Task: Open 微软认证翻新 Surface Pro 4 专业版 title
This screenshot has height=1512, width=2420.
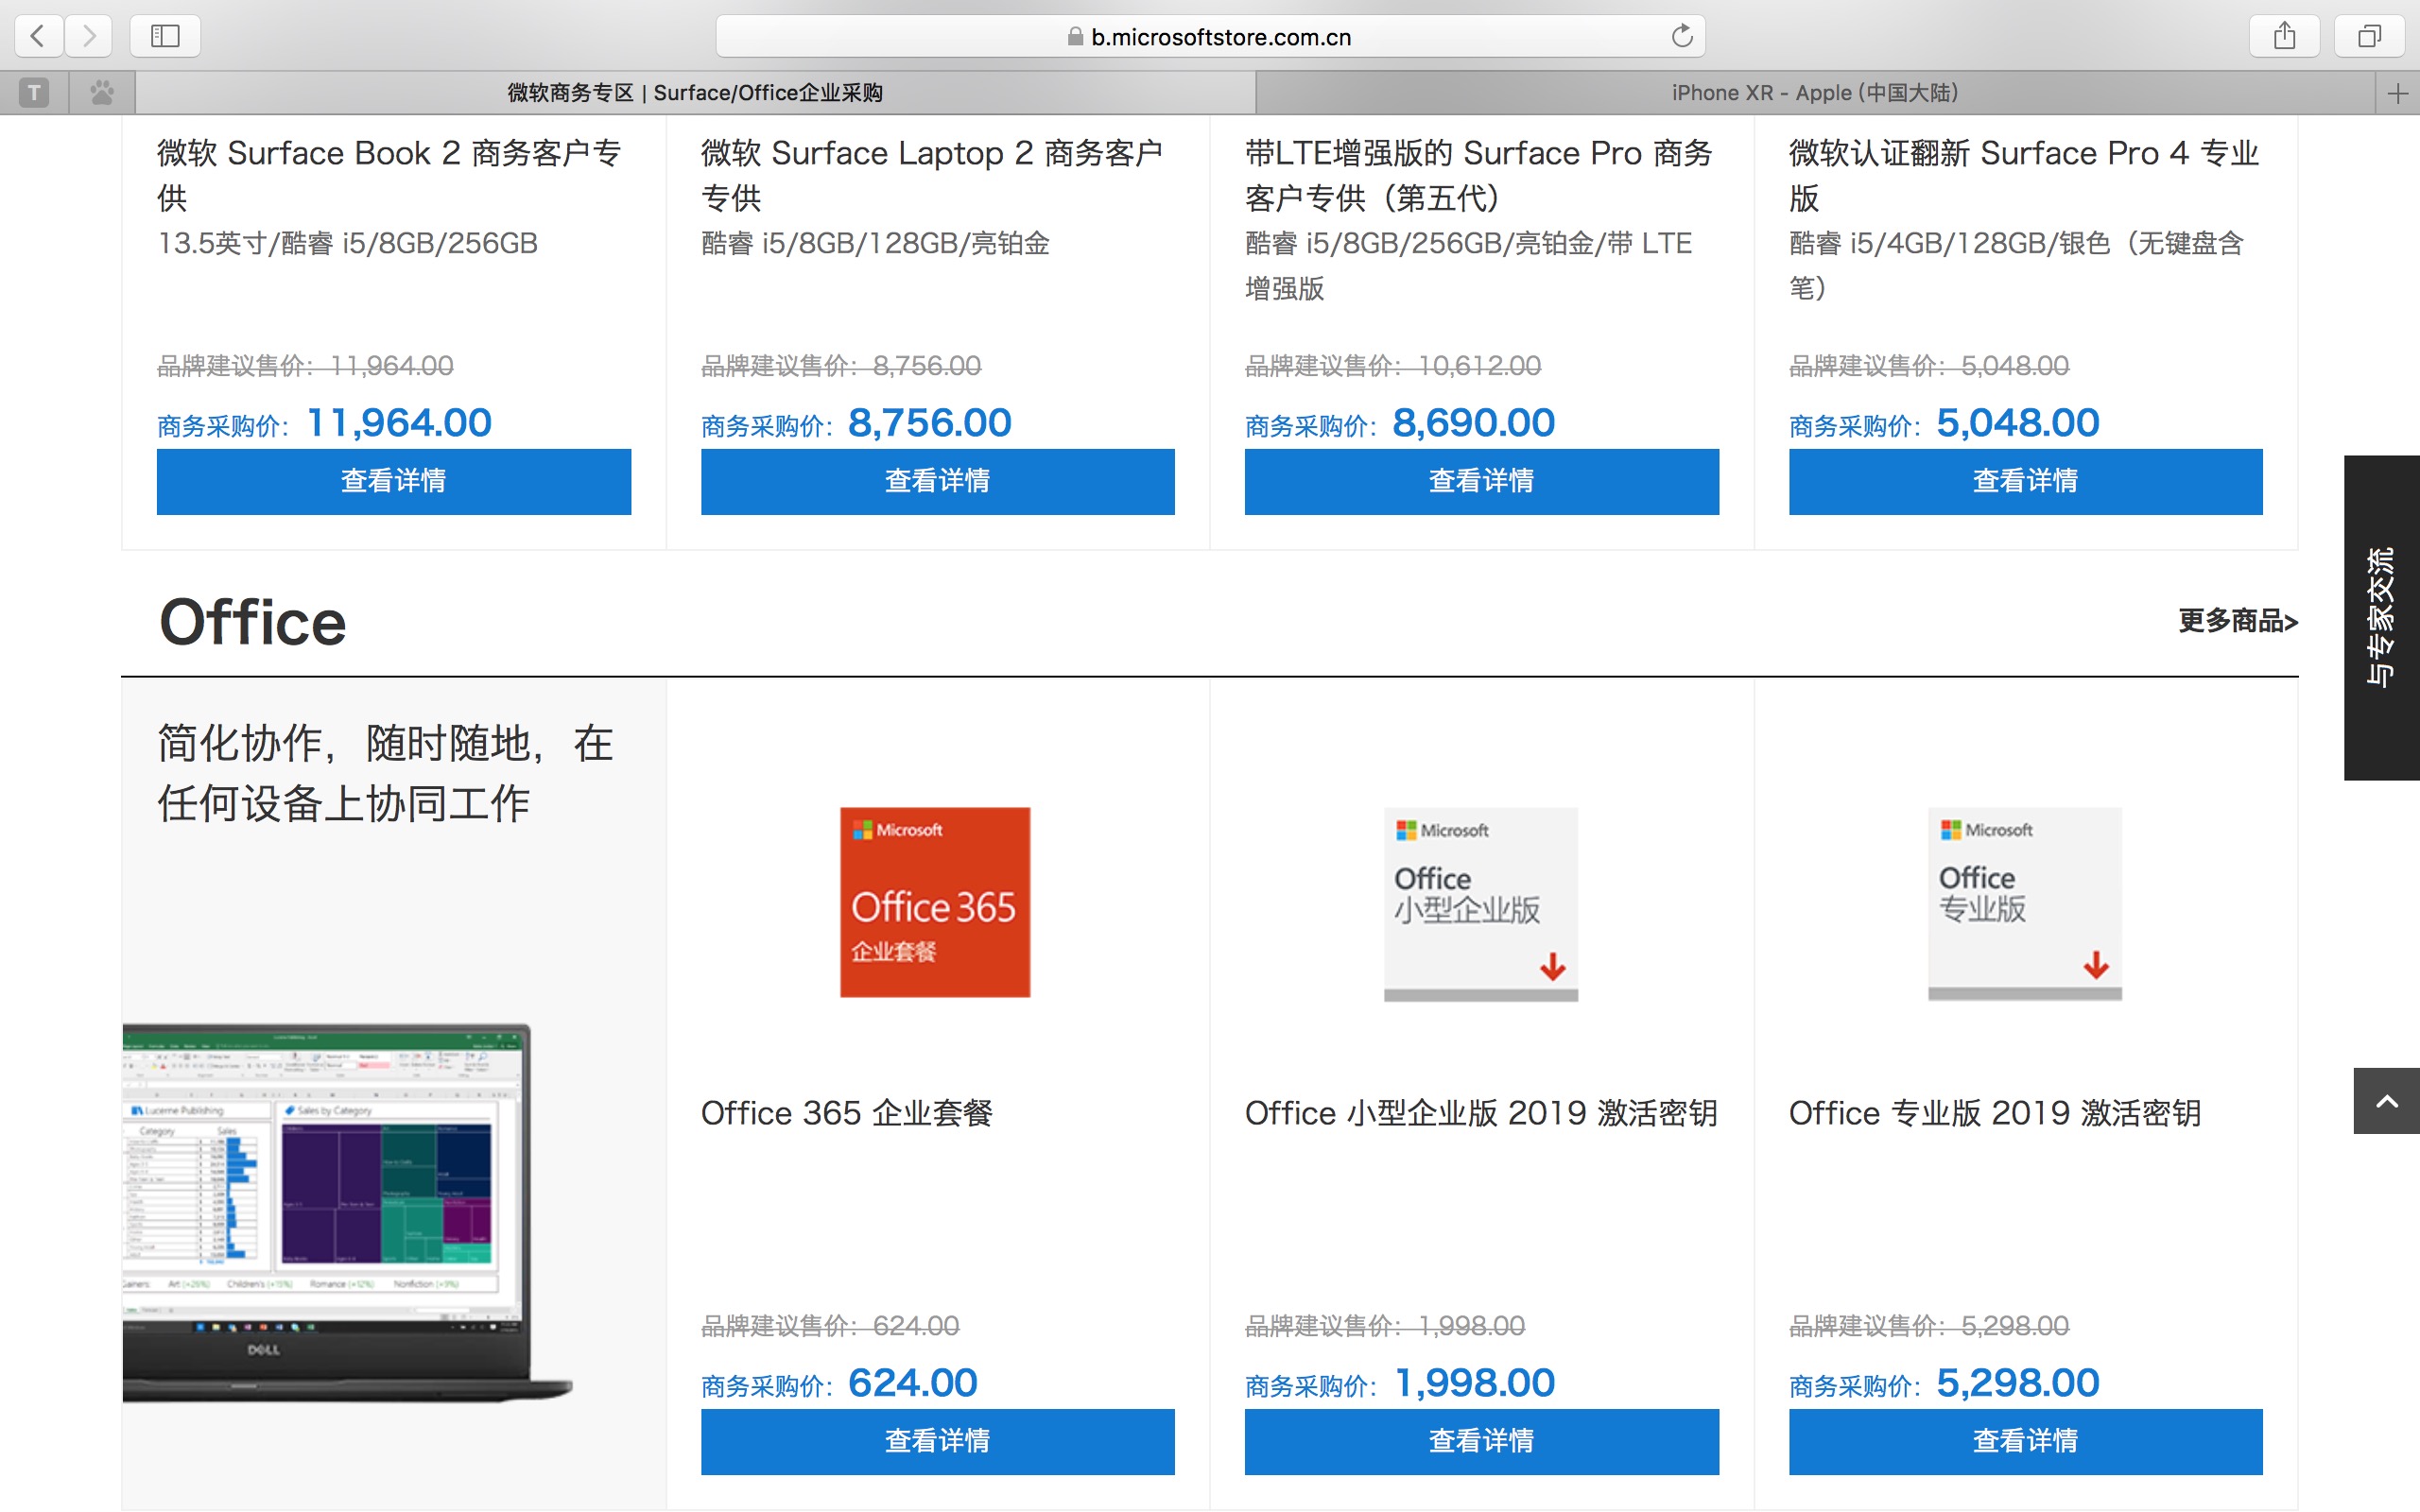Action: (2024, 175)
